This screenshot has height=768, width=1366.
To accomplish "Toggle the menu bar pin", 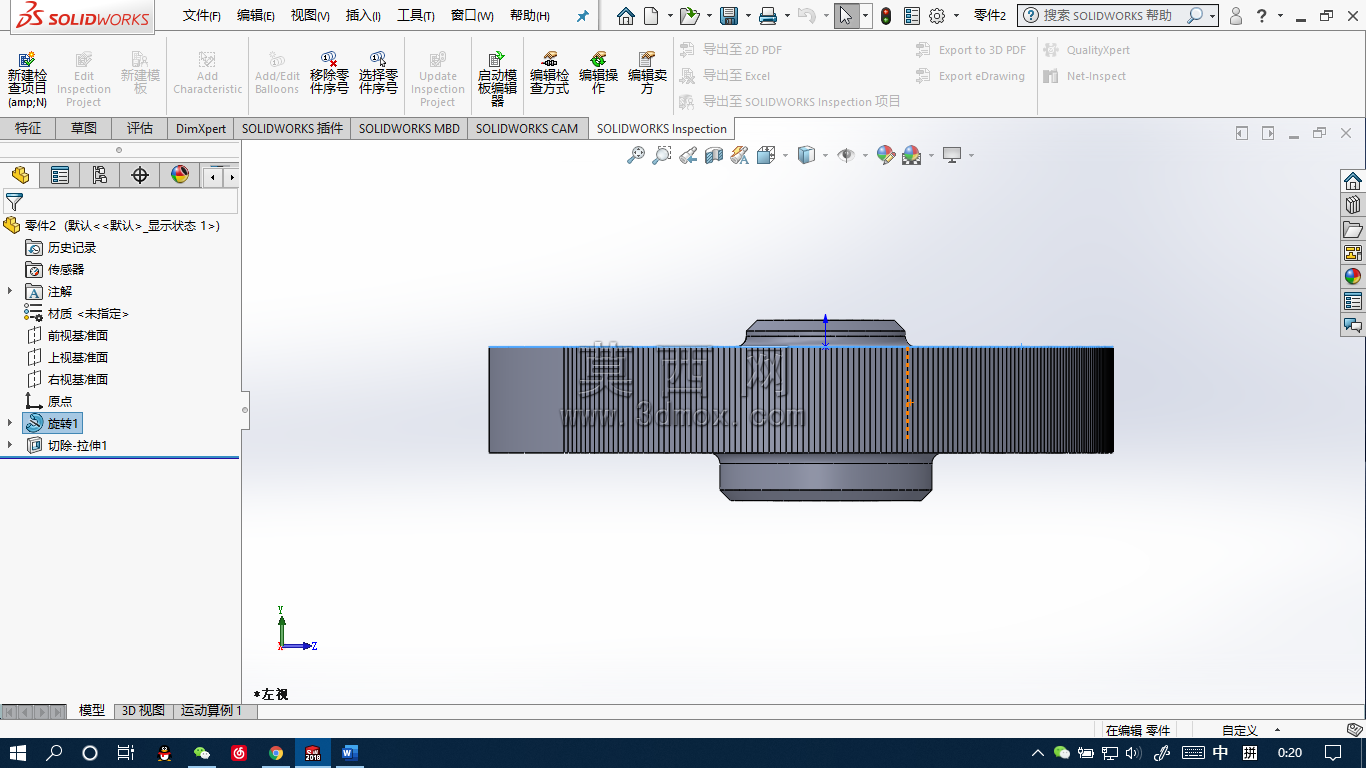I will click(x=583, y=16).
